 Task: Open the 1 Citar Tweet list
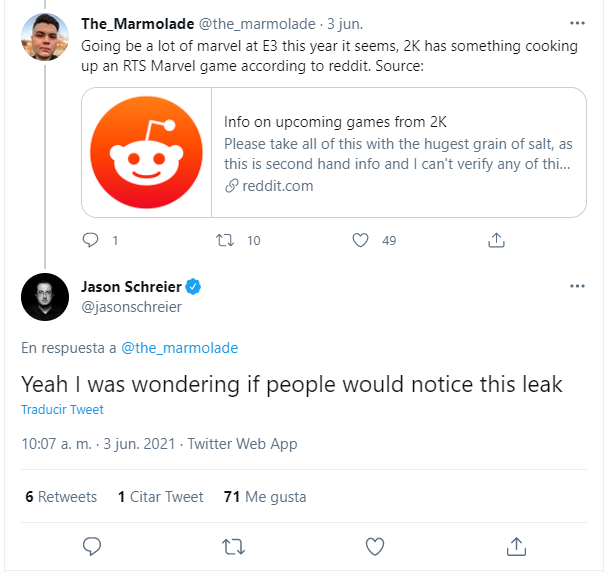160,497
